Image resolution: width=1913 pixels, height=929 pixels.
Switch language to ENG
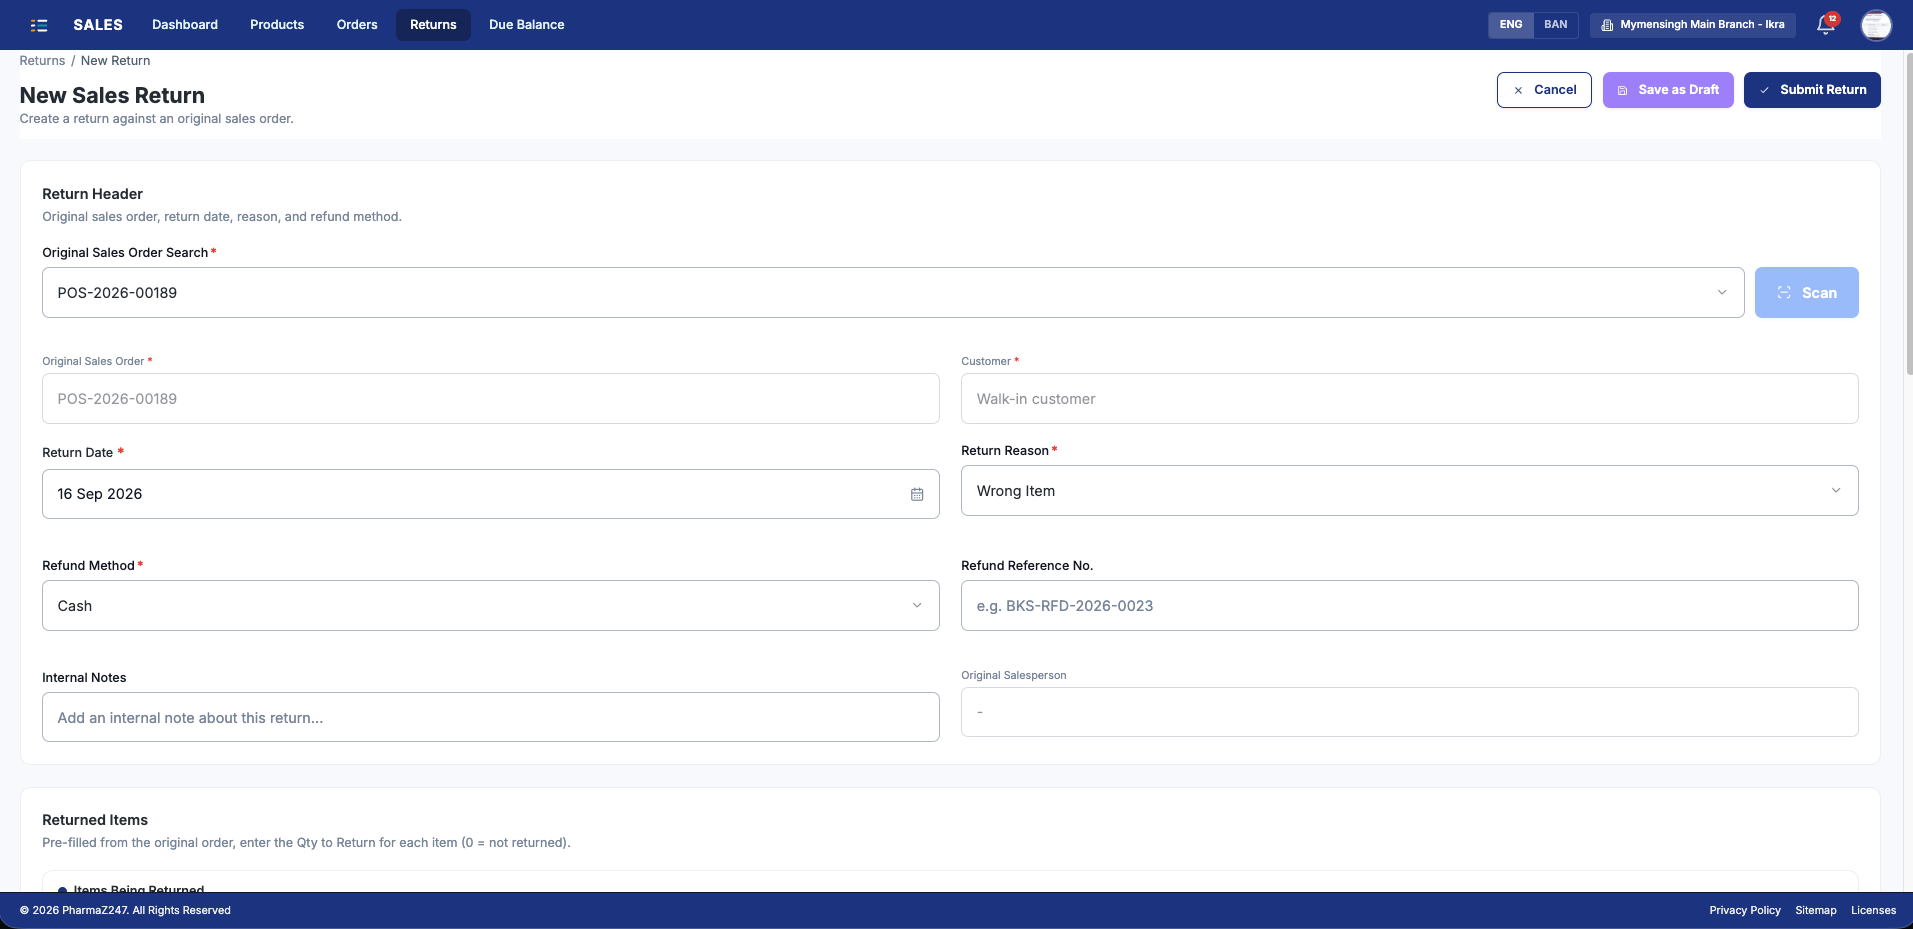1511,25
